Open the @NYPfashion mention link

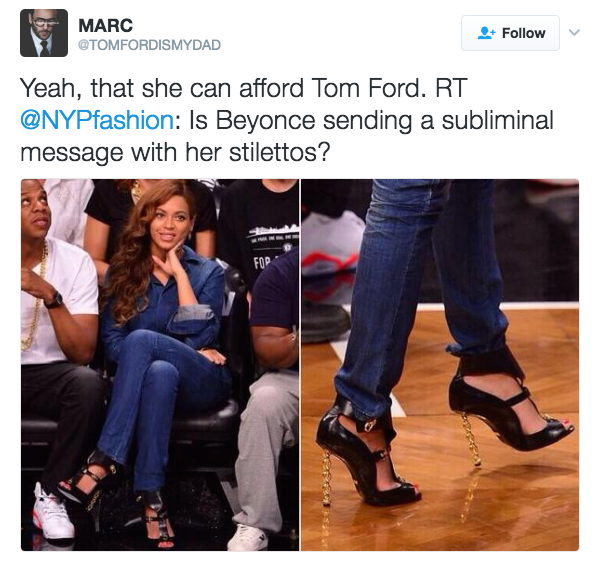[x=97, y=120]
